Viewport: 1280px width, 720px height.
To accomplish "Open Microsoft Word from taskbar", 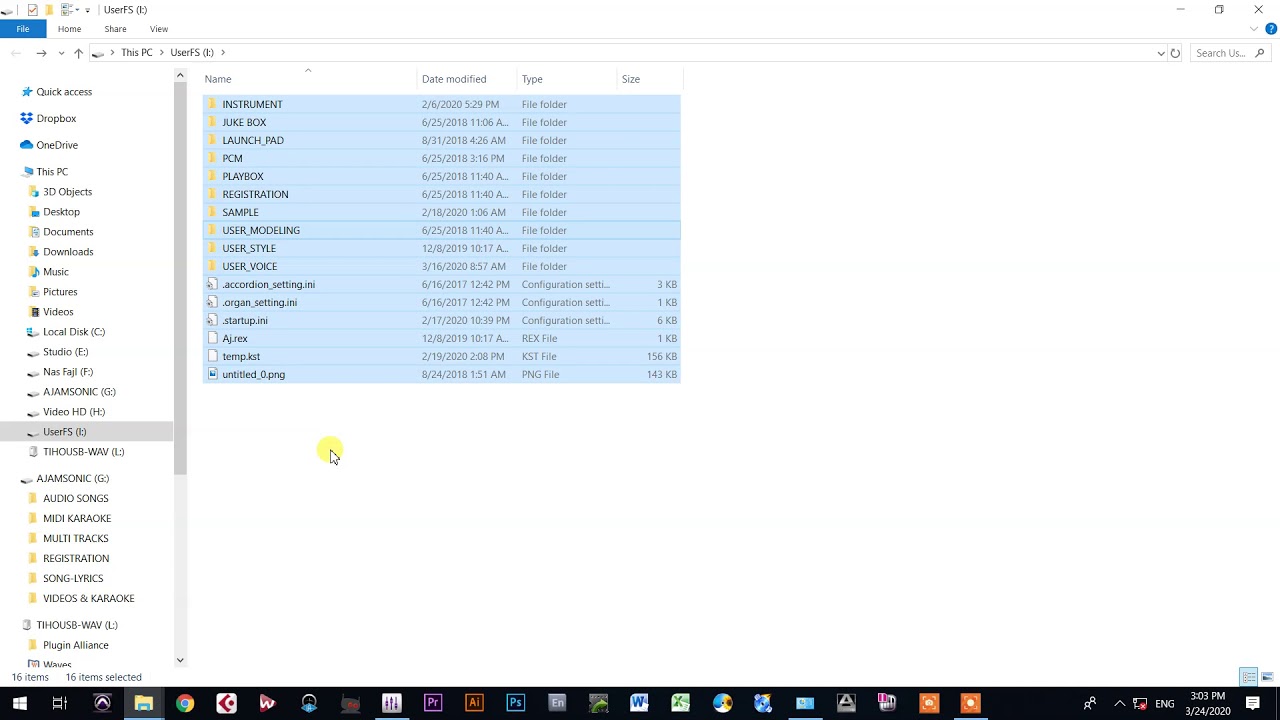I will tap(639, 703).
